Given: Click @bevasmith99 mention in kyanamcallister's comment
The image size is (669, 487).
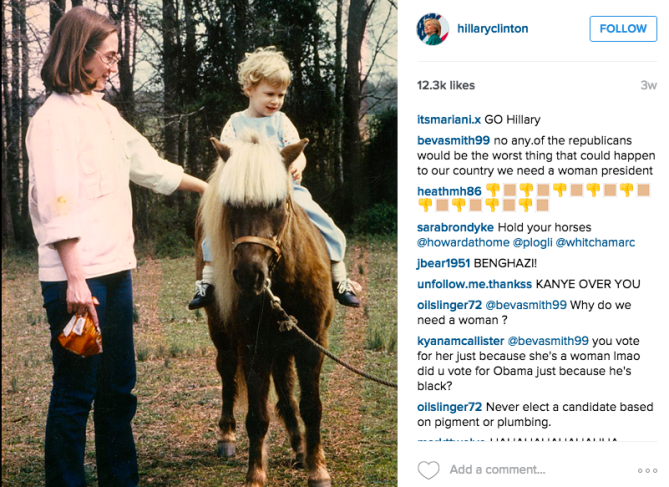Looking at the screenshot, I should tap(548, 341).
